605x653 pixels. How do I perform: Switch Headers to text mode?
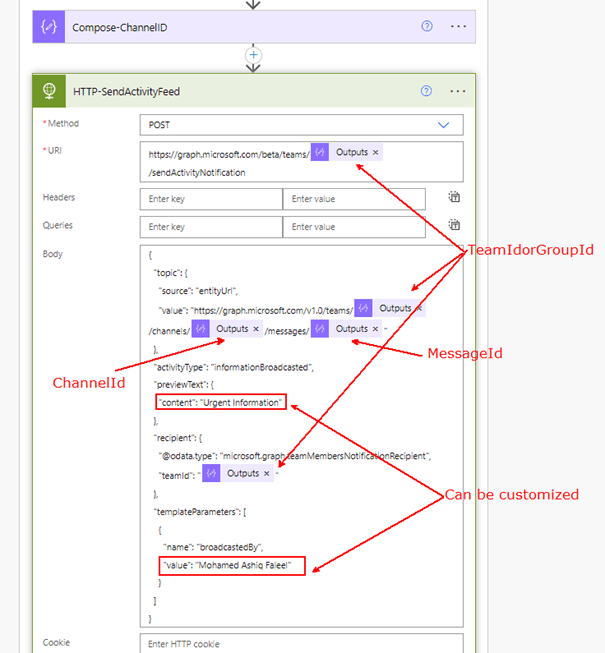(x=454, y=198)
